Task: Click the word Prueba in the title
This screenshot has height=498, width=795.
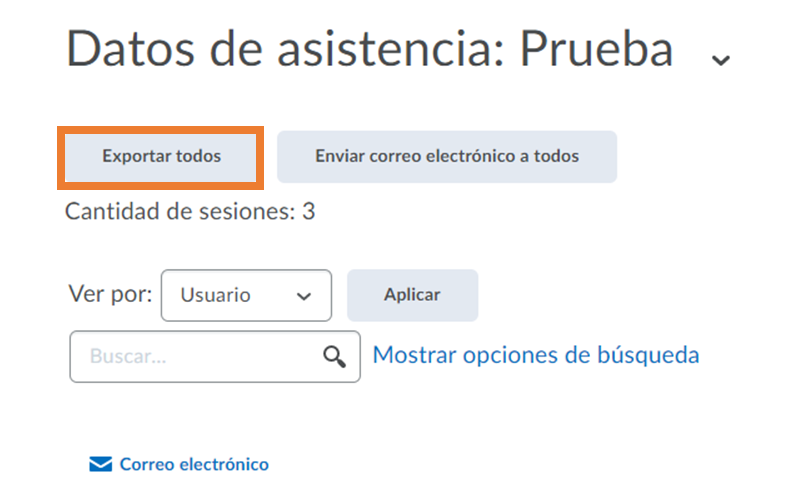Action: click(596, 50)
